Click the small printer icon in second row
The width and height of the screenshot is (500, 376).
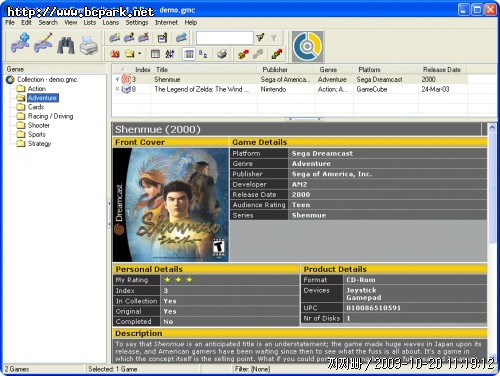coord(222,54)
